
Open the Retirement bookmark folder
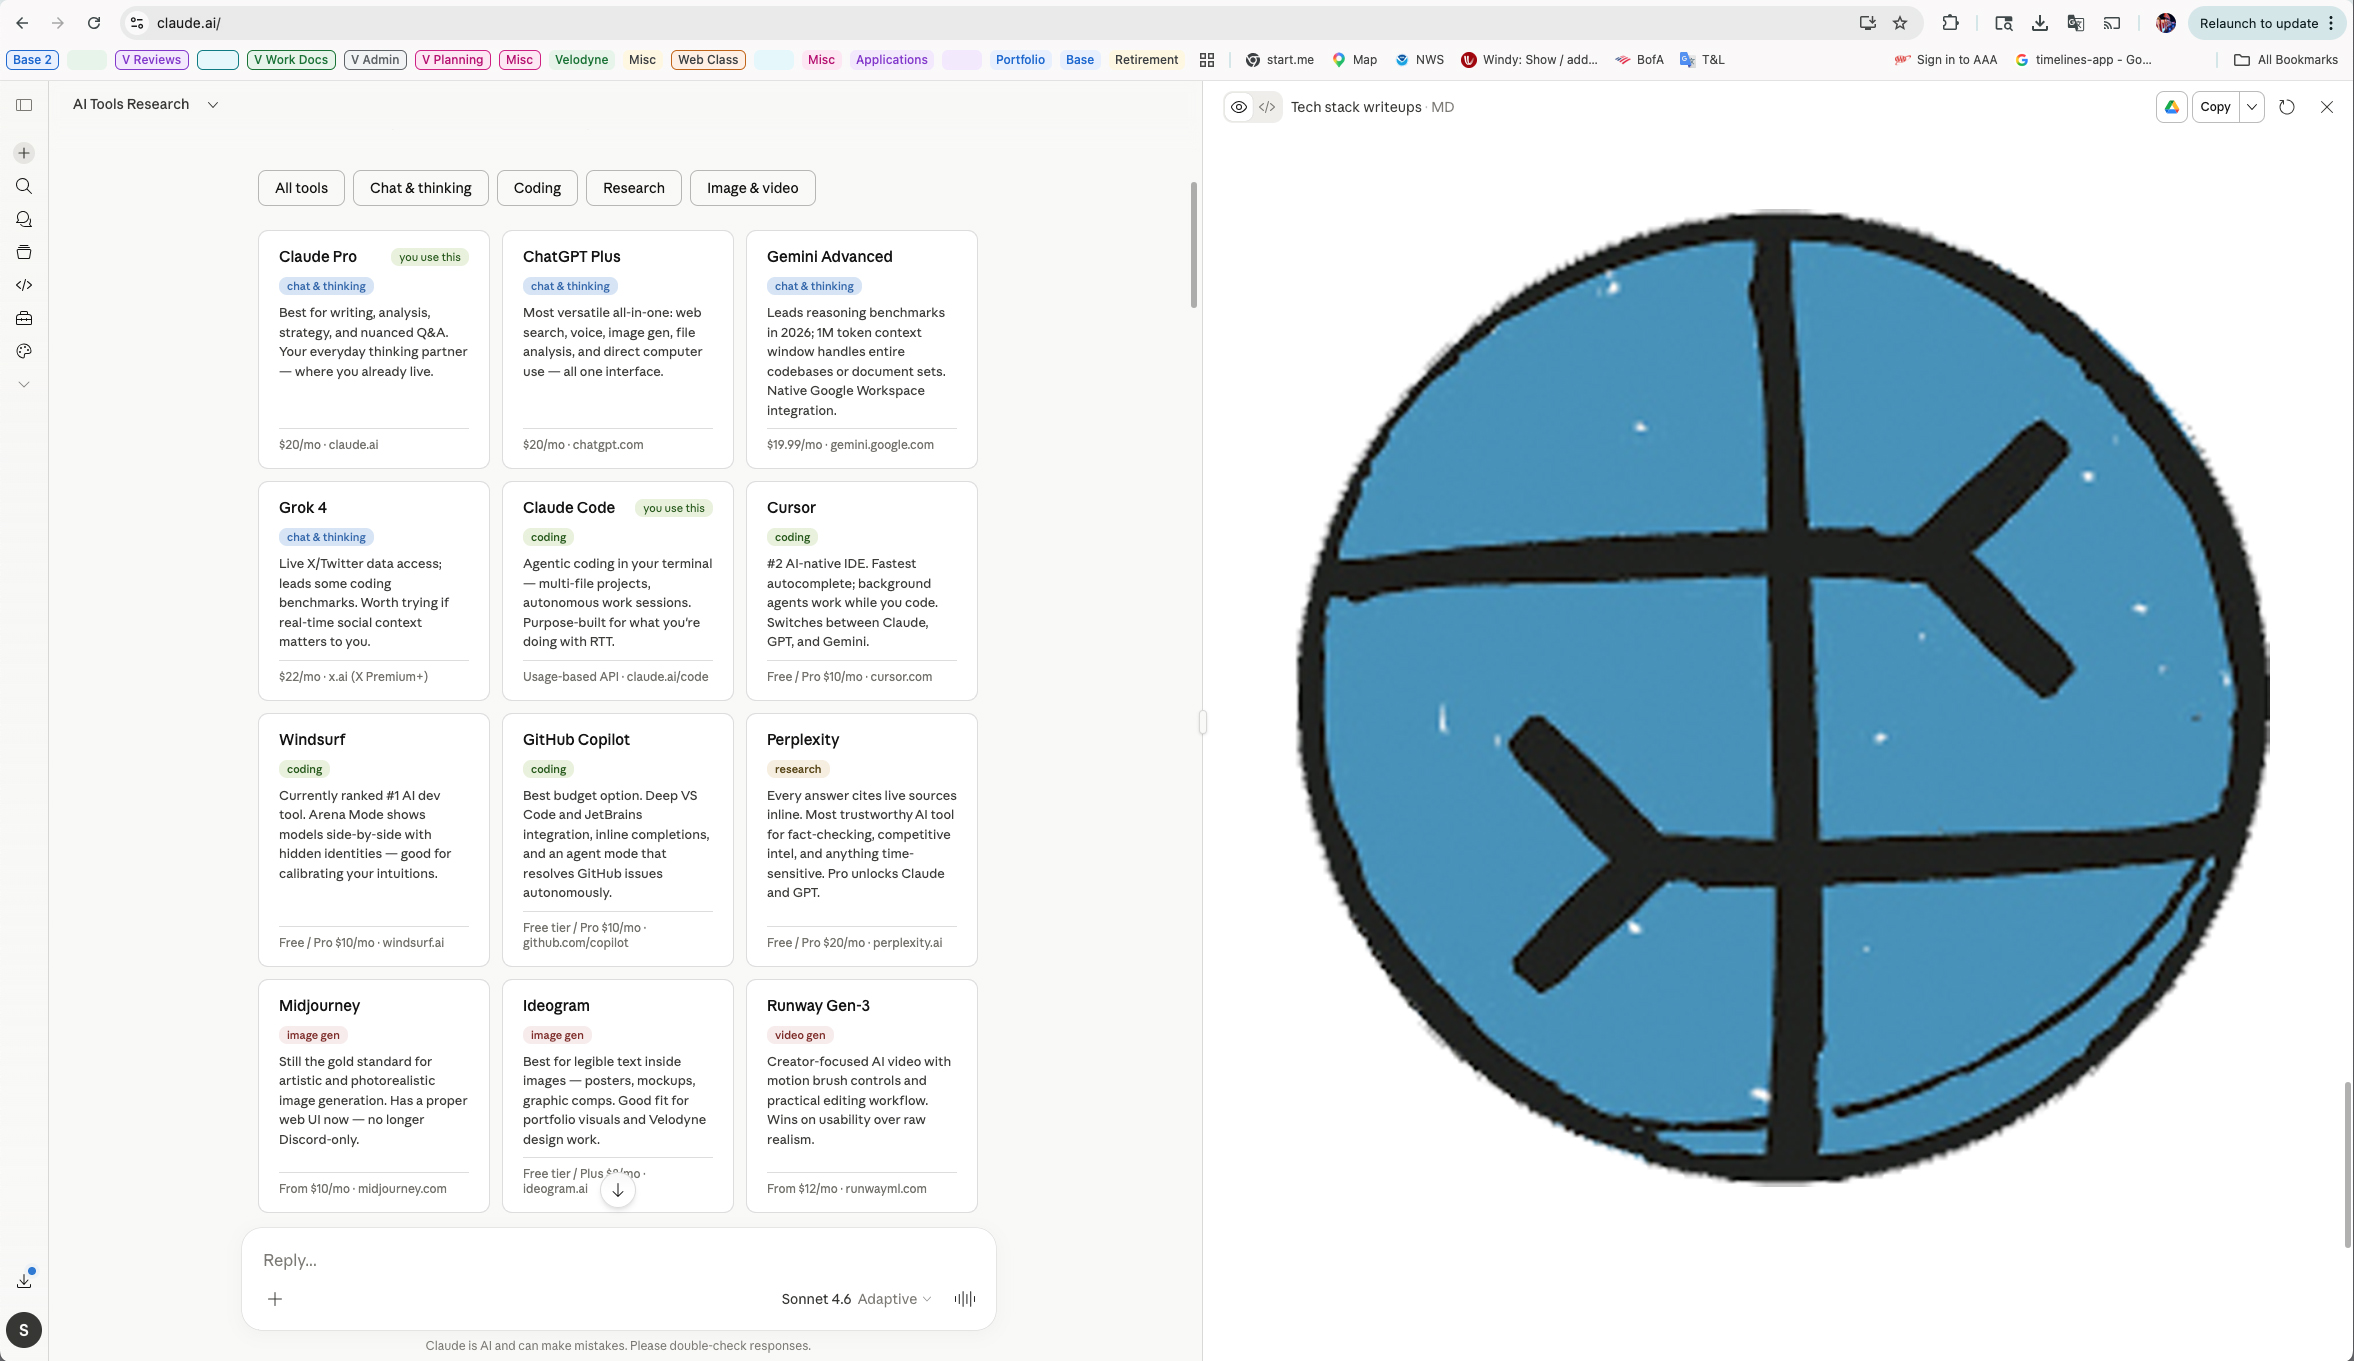1146,60
